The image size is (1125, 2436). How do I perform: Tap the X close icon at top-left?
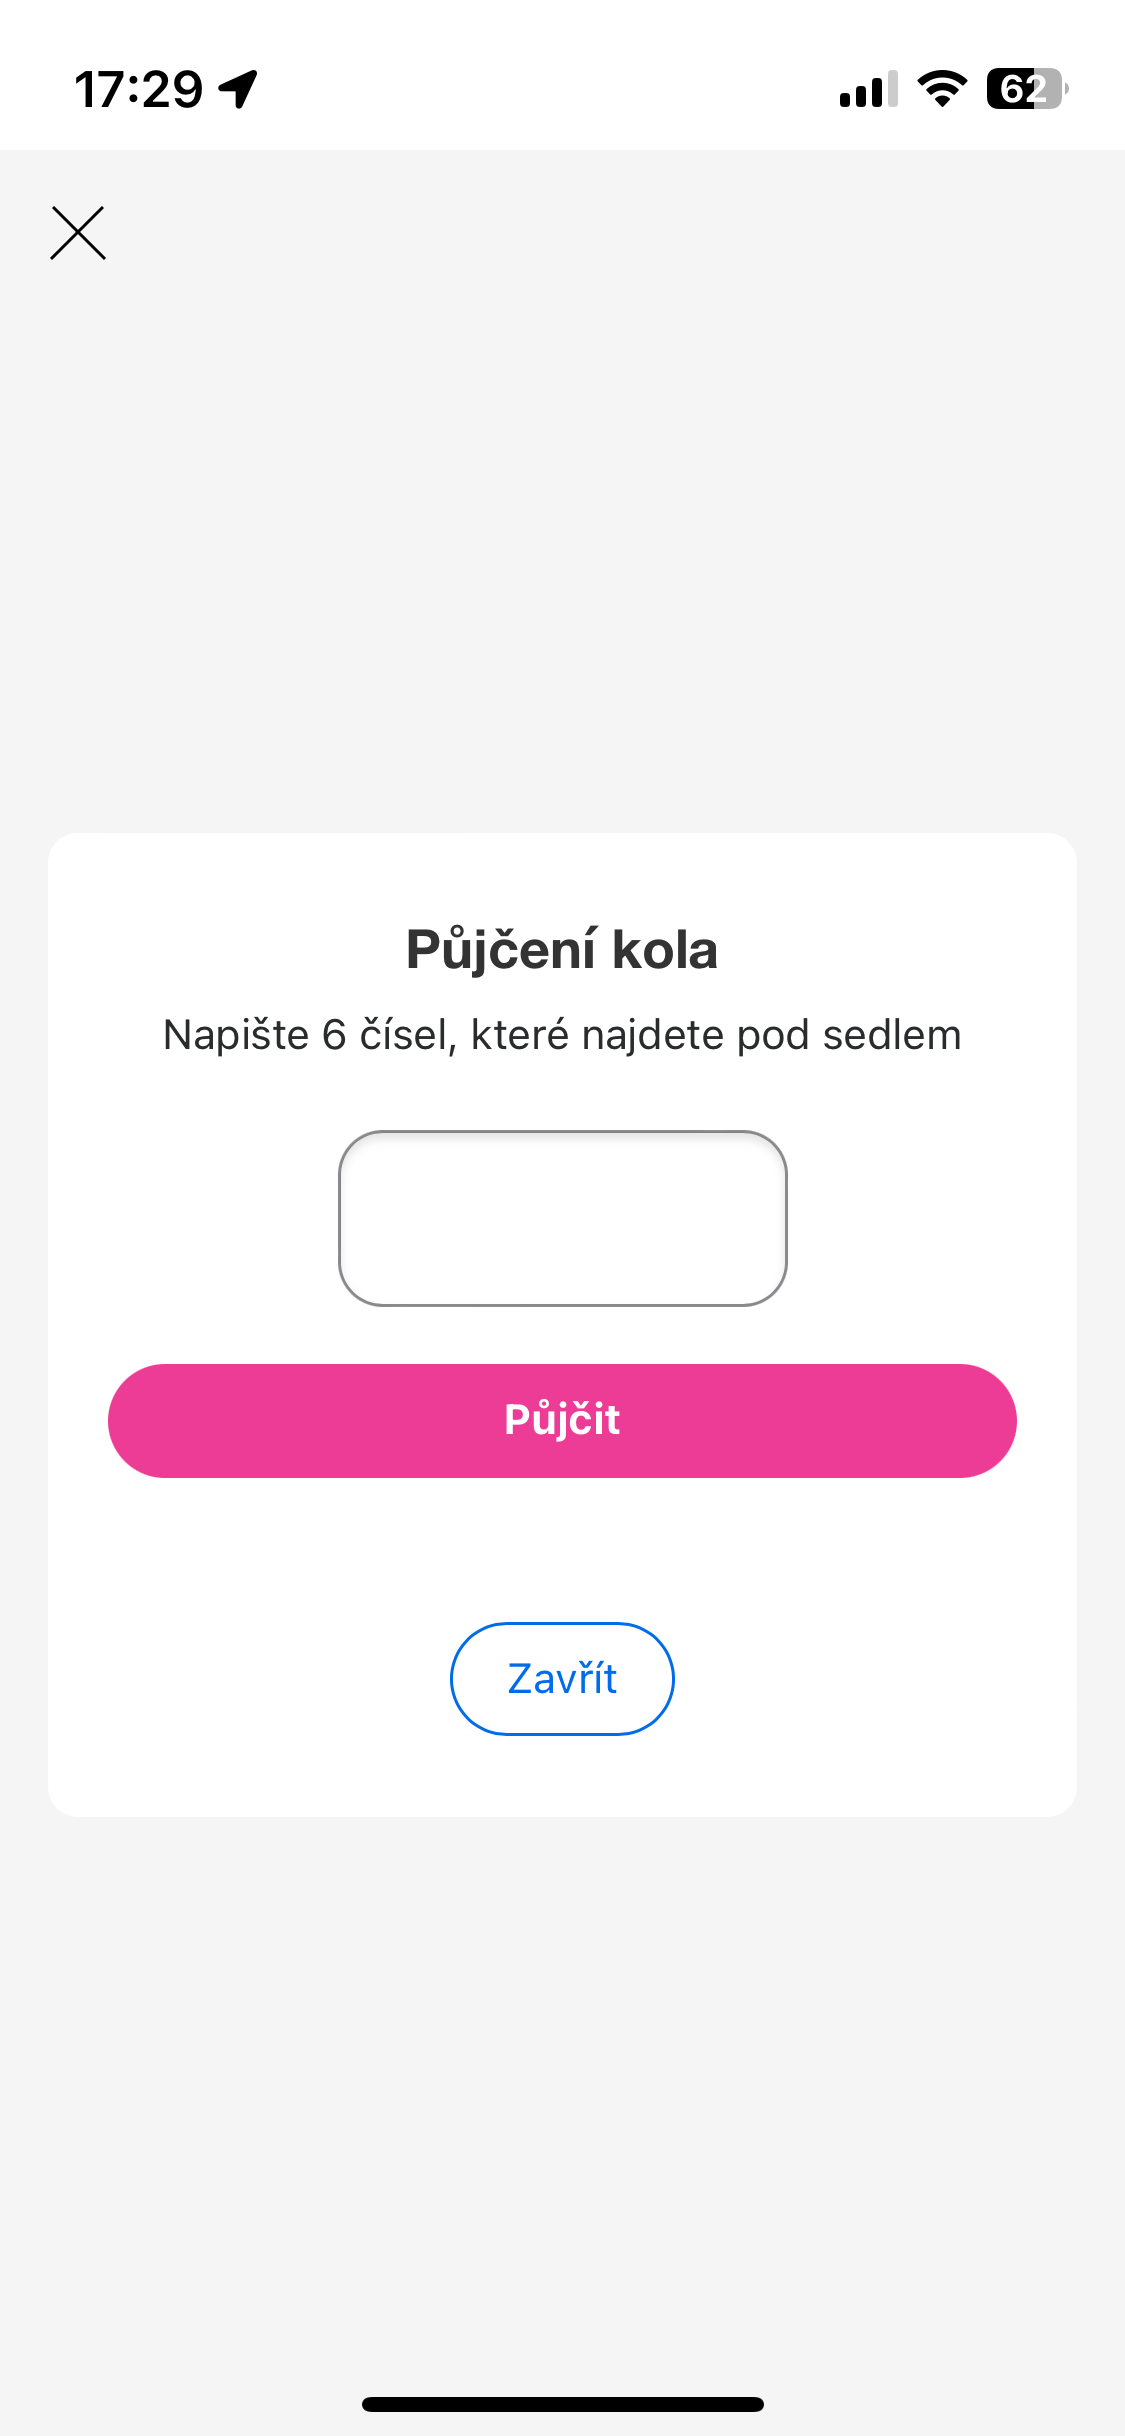coord(78,233)
